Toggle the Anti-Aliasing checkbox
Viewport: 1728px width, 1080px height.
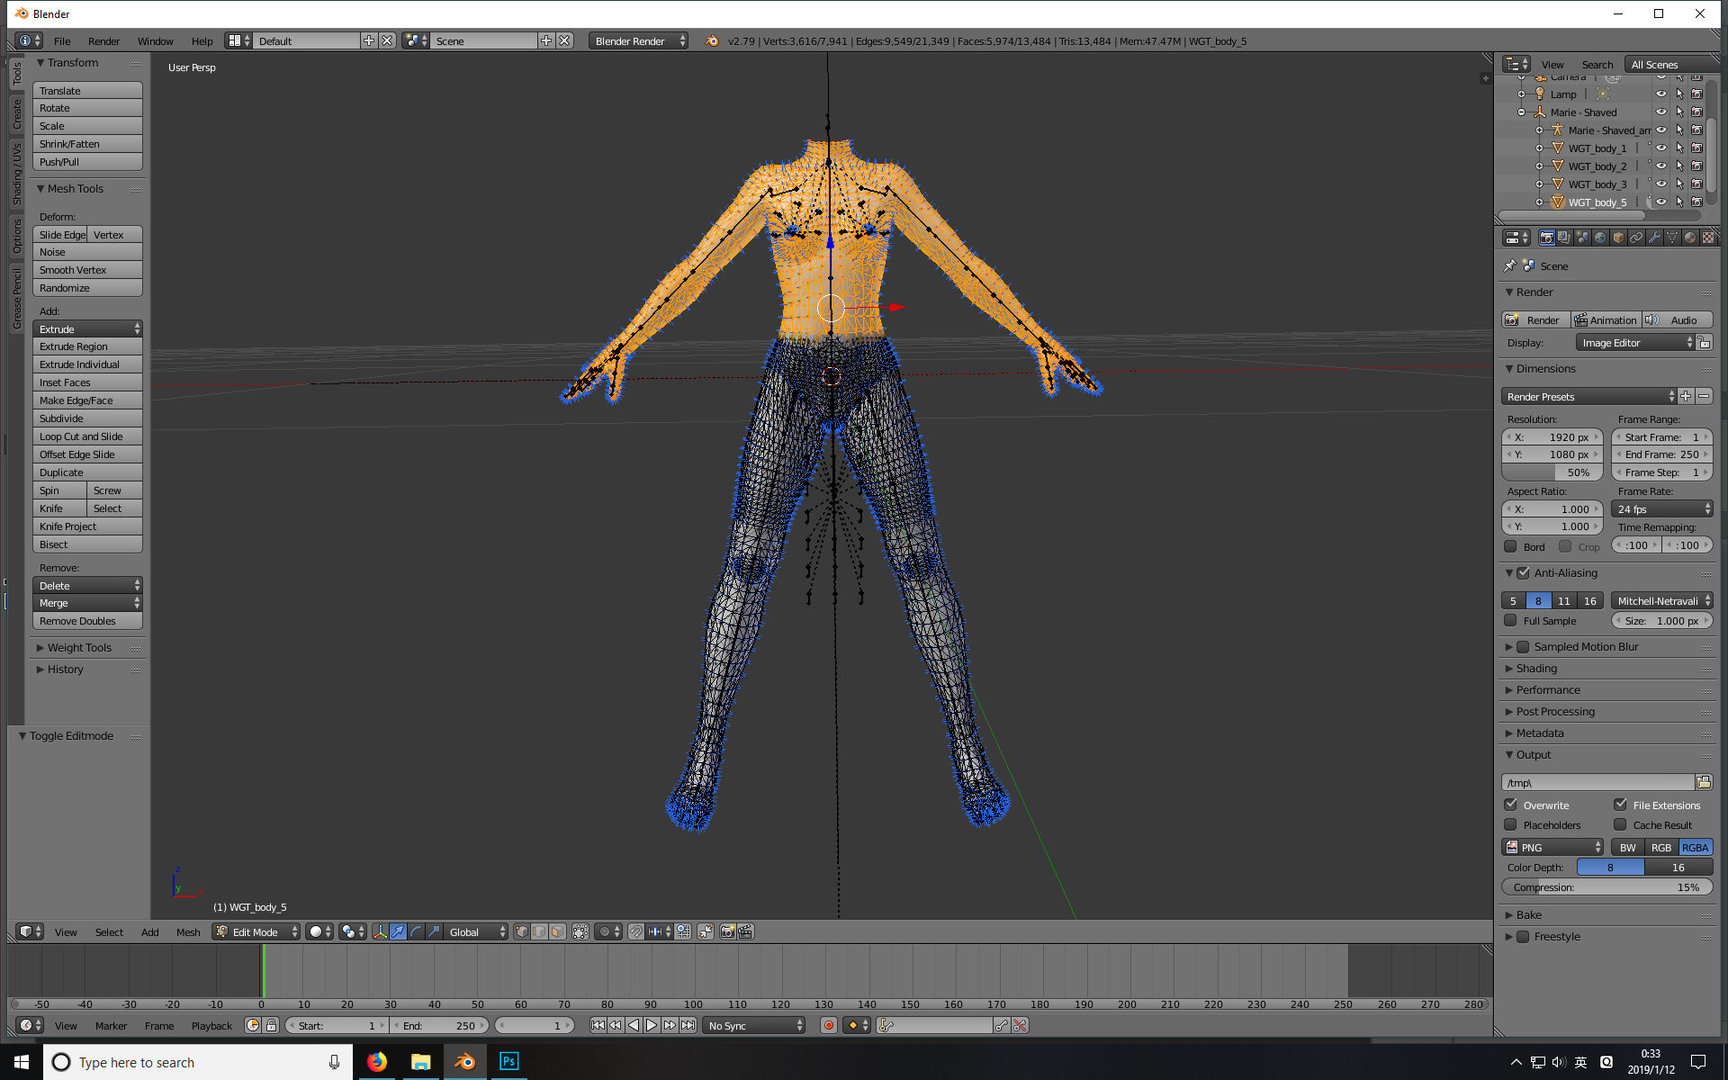tap(1523, 573)
